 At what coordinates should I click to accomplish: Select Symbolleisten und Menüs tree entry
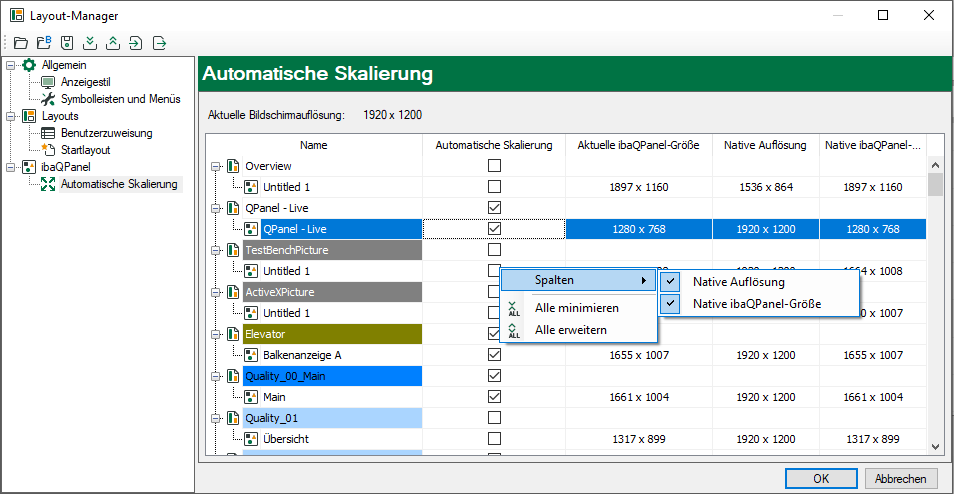tap(120, 99)
